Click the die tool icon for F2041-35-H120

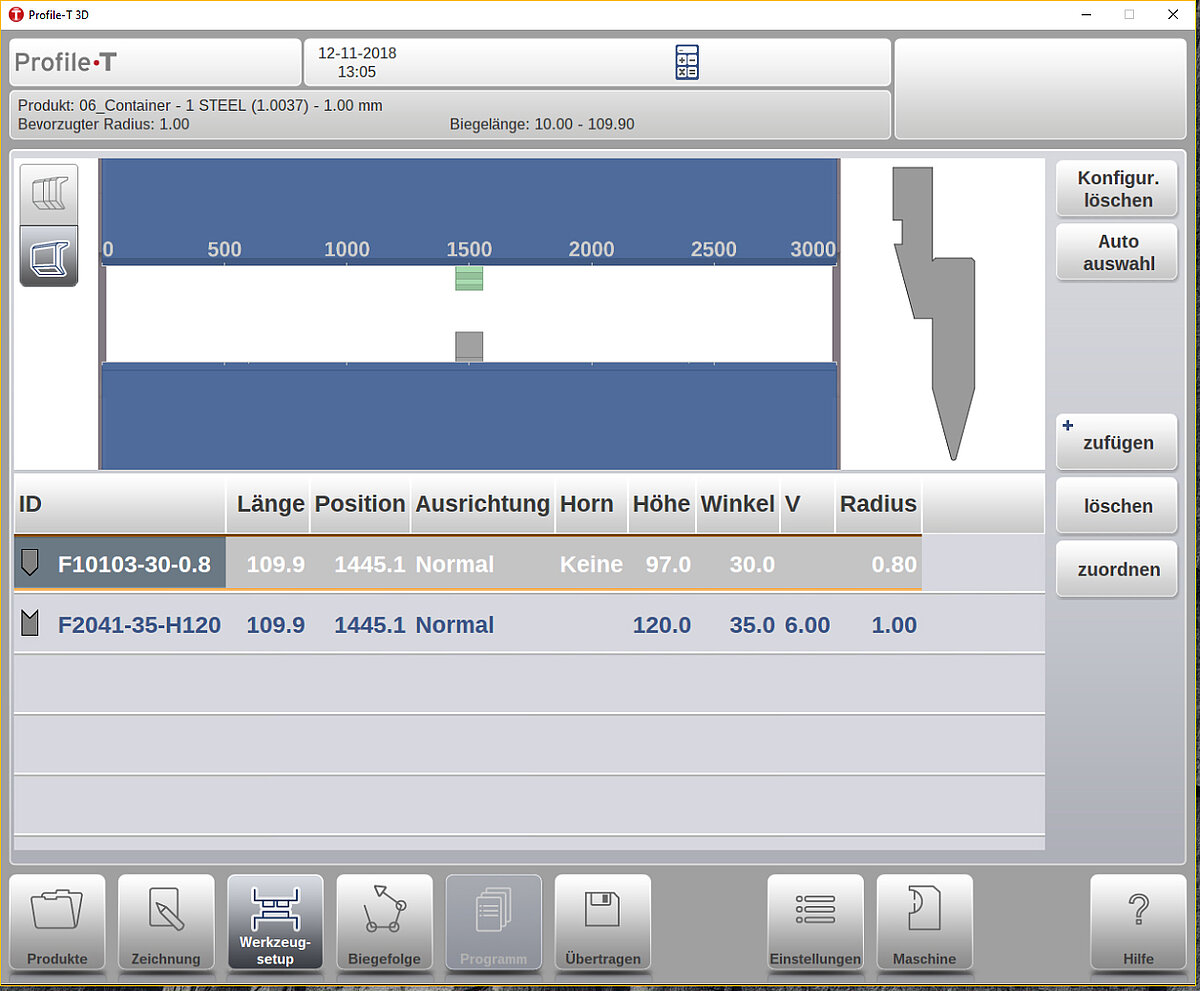click(x=30, y=625)
